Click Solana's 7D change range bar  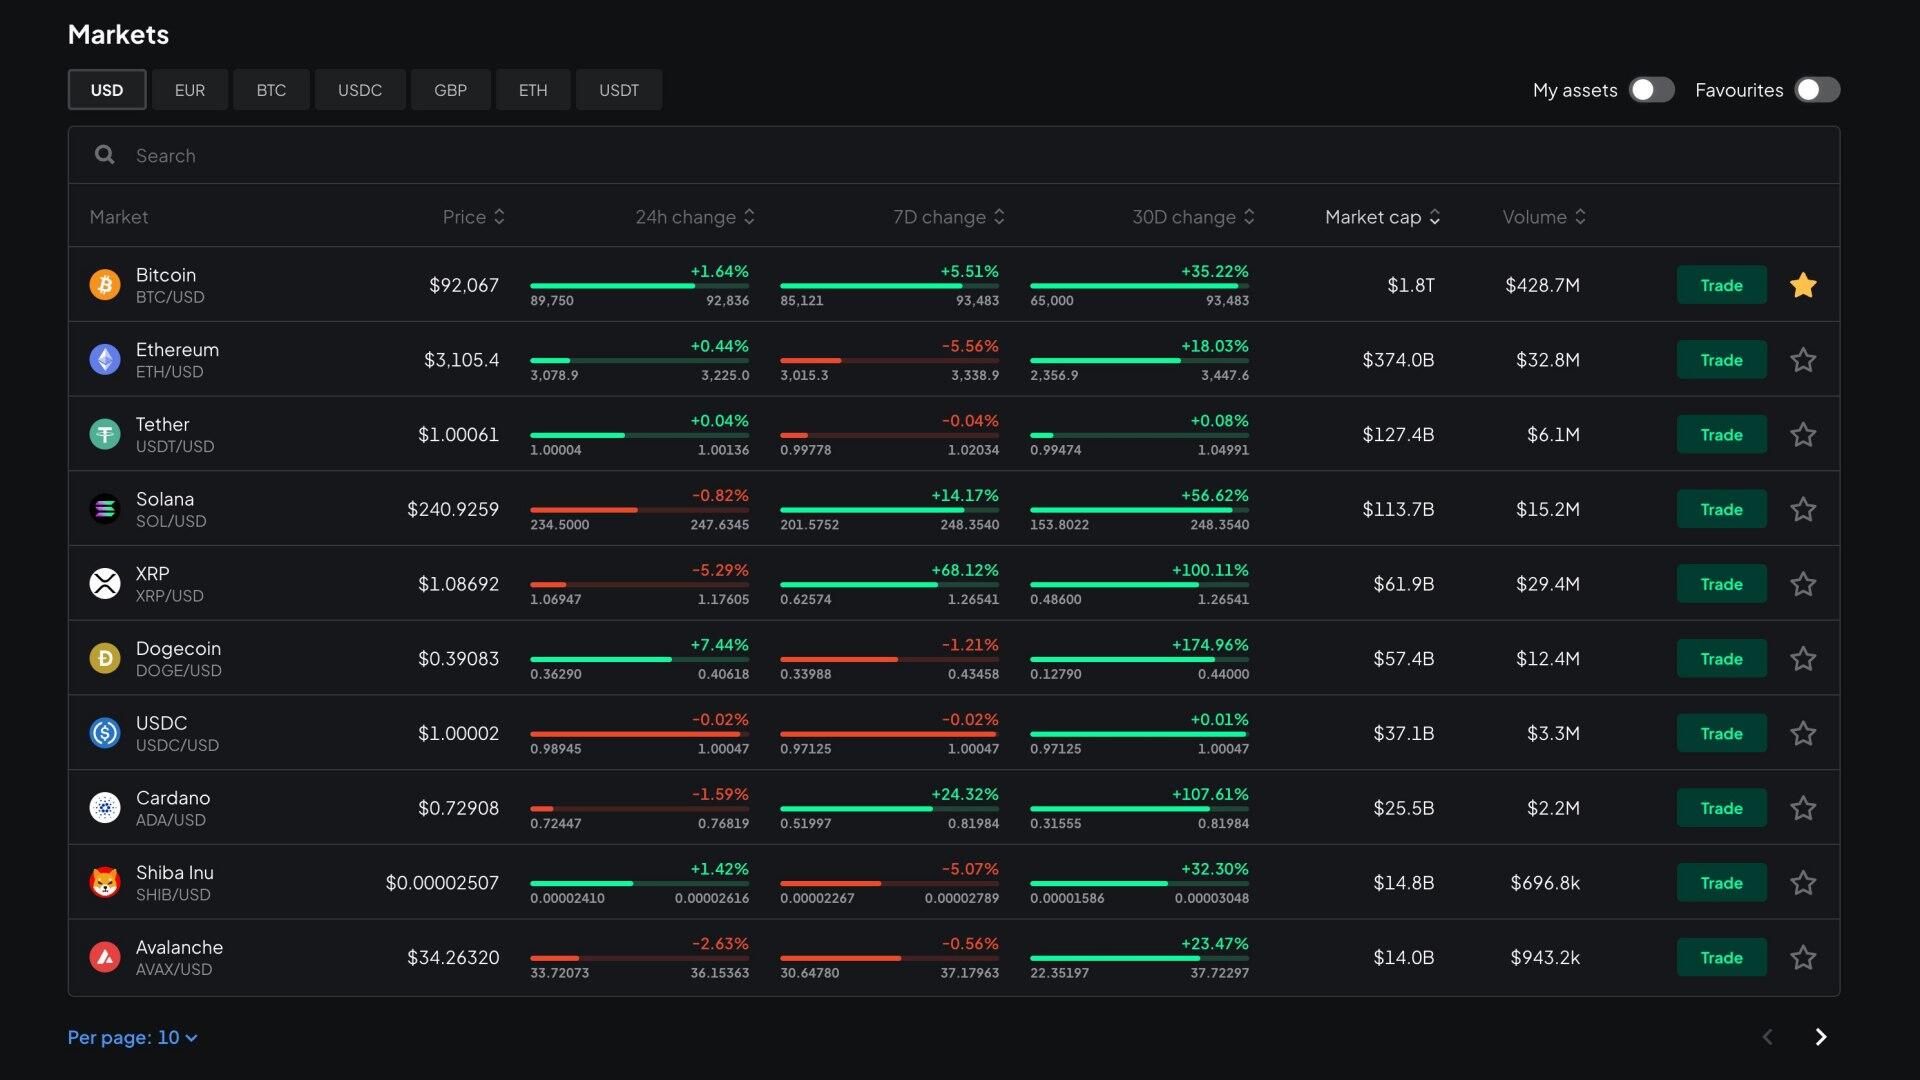889,510
